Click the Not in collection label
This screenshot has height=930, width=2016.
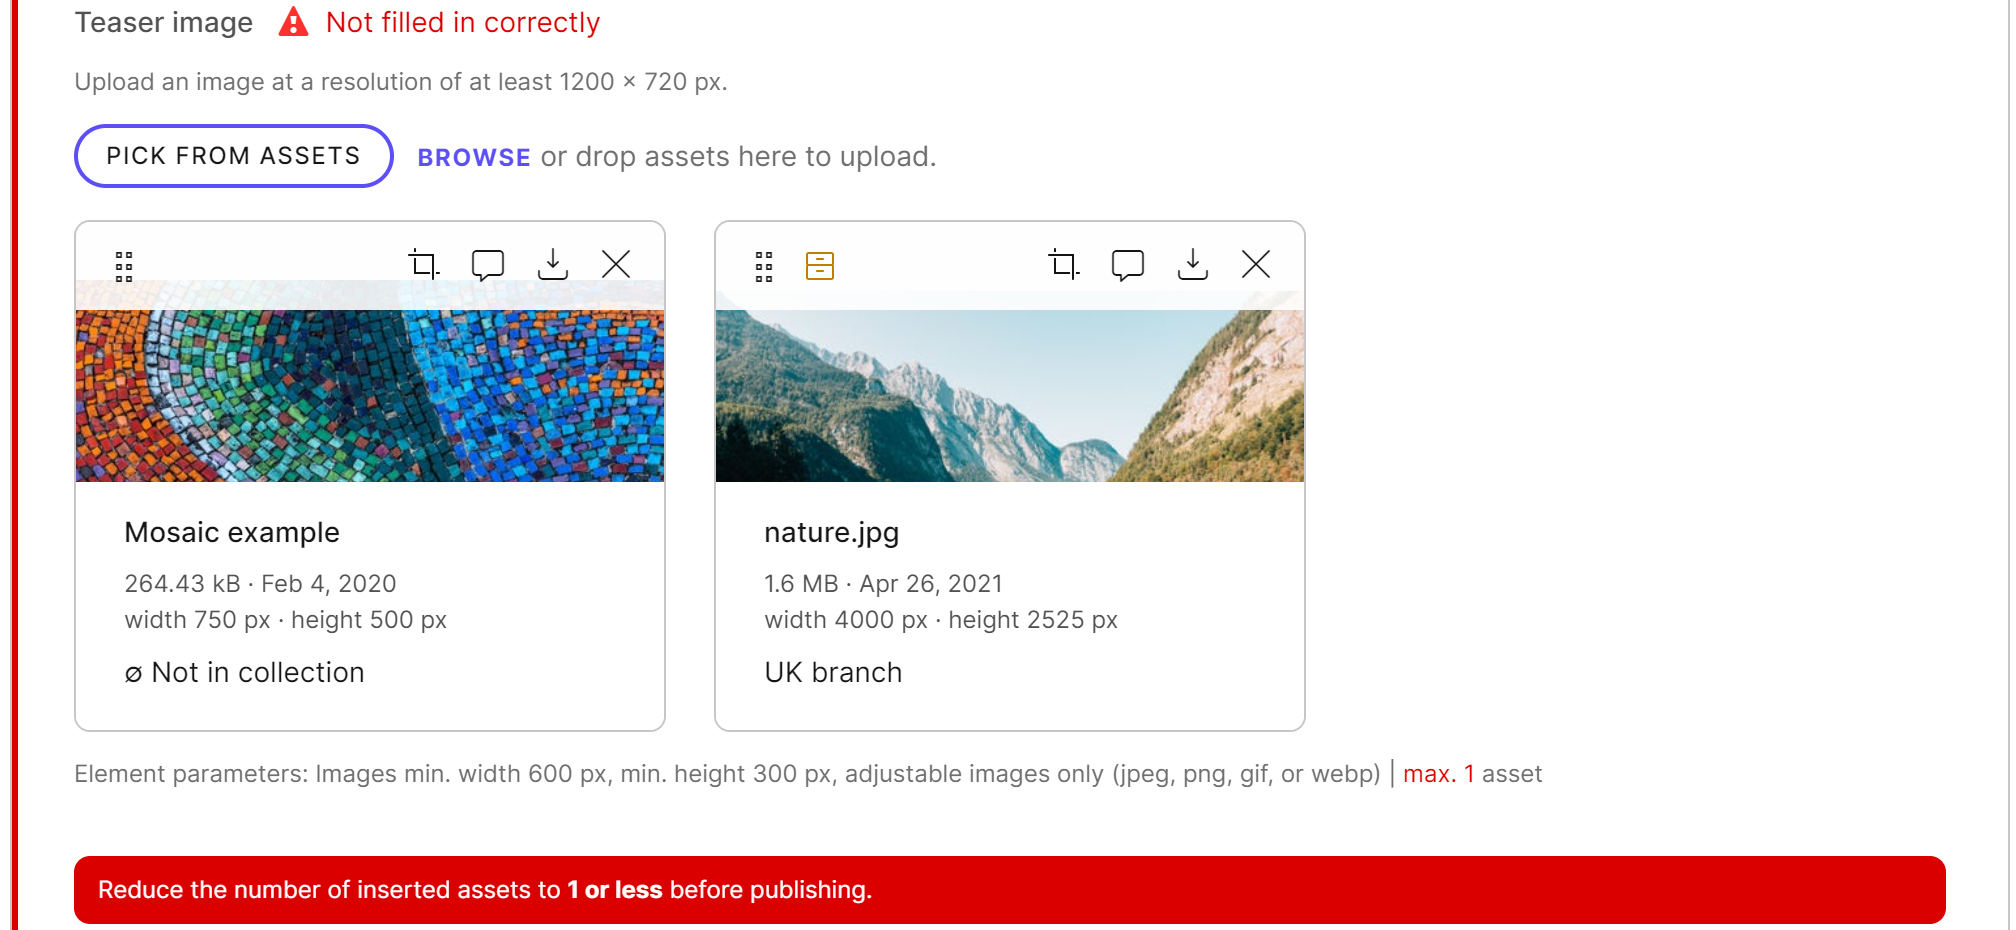tap(245, 672)
